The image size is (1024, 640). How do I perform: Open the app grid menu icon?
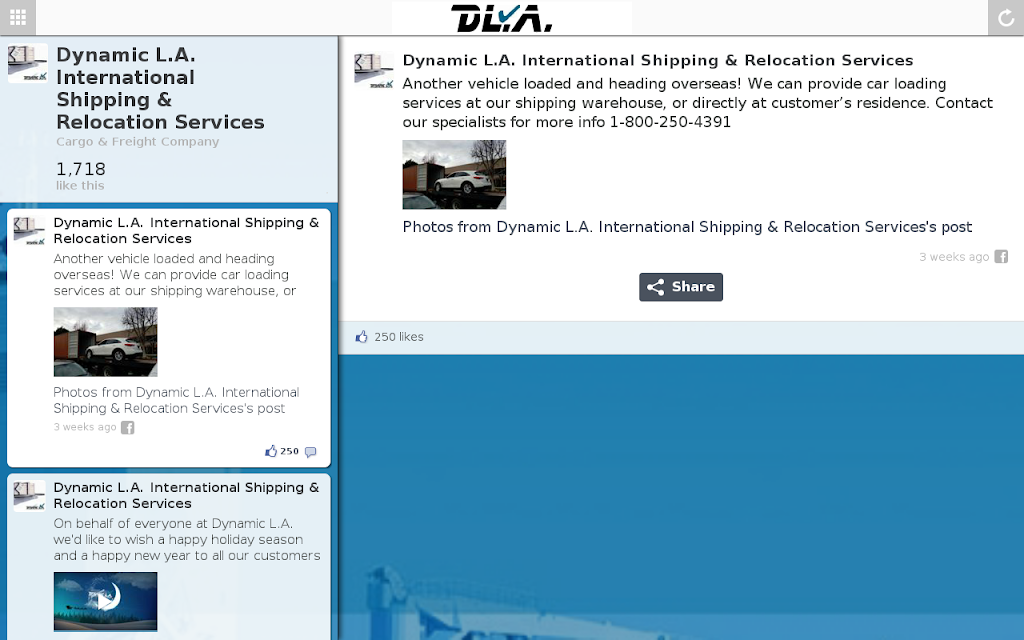click(x=18, y=17)
